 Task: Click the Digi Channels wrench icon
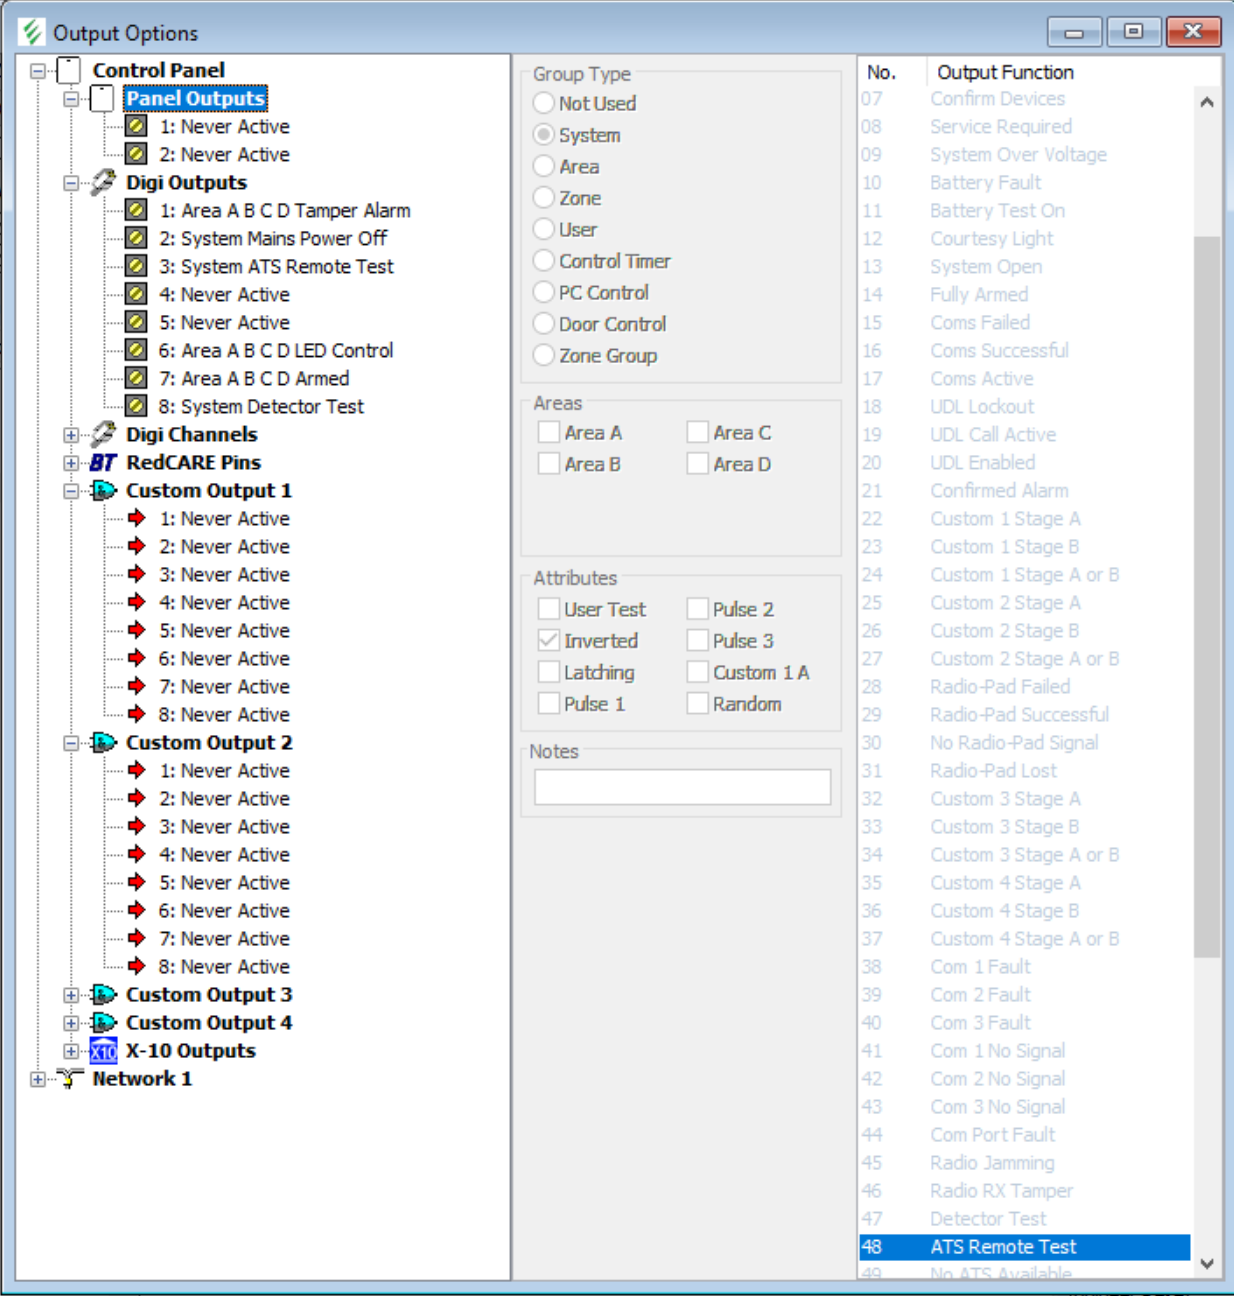pos(103,435)
